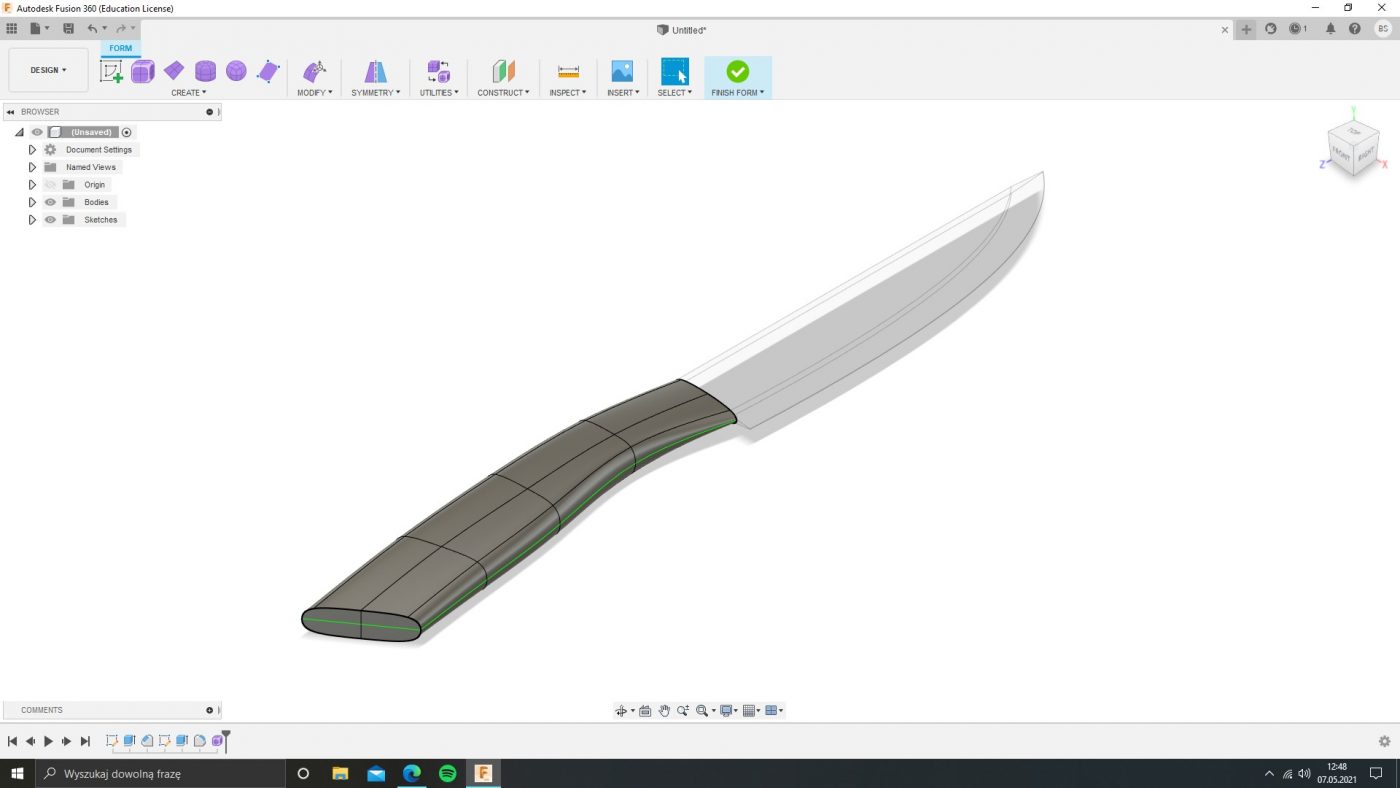The image size is (1400, 788).
Task: Select the Cylinder form tool
Action: point(205,71)
